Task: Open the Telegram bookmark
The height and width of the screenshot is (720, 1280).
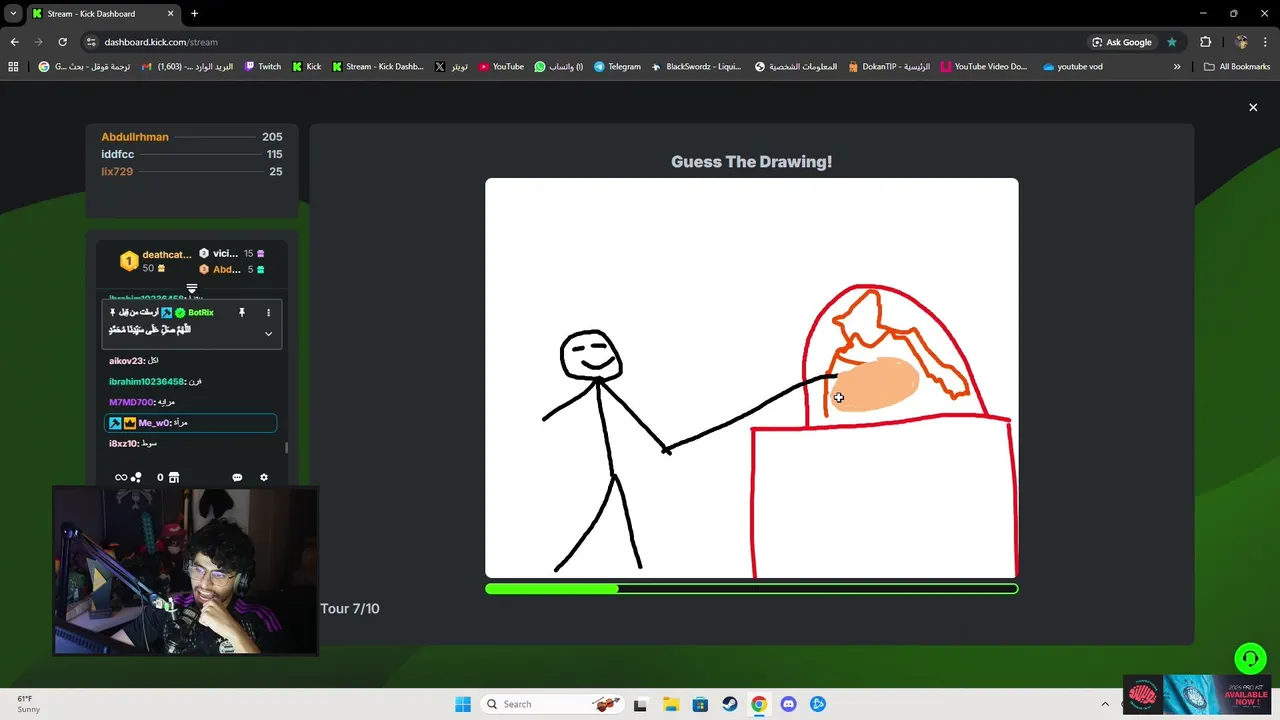Action: pos(617,67)
